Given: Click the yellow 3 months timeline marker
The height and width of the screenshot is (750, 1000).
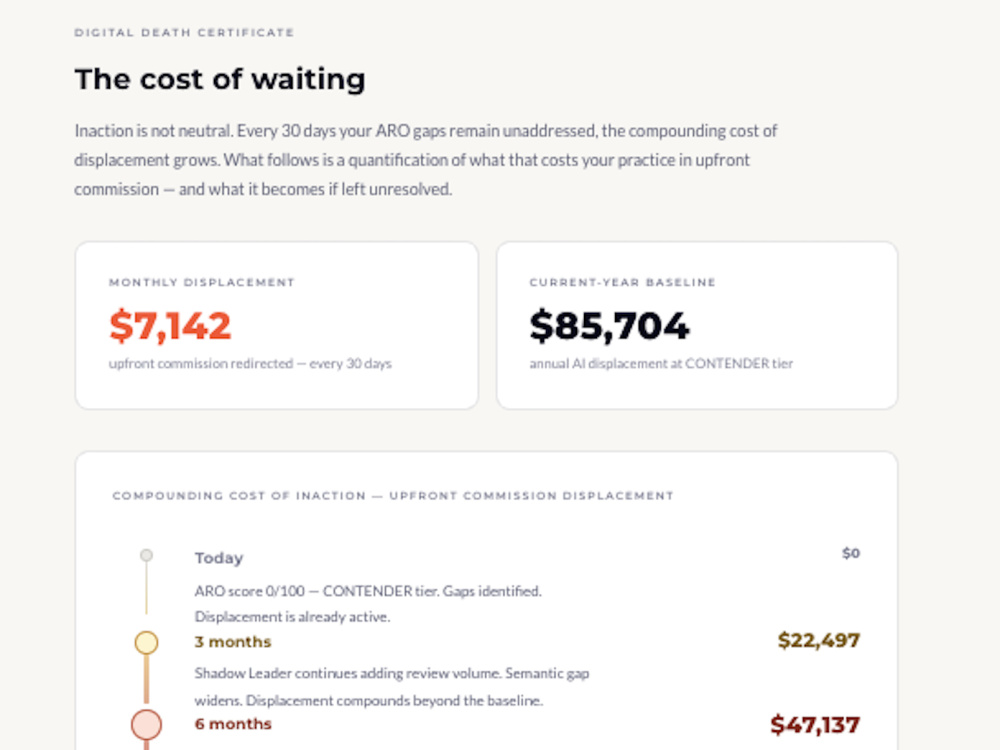Looking at the screenshot, I should (146, 642).
